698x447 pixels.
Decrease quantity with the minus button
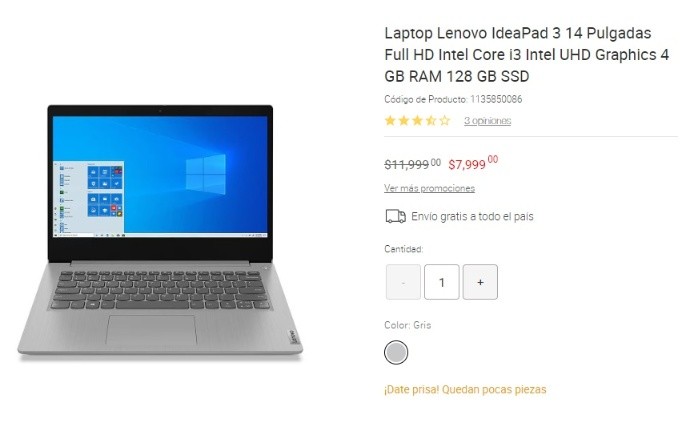pos(403,282)
